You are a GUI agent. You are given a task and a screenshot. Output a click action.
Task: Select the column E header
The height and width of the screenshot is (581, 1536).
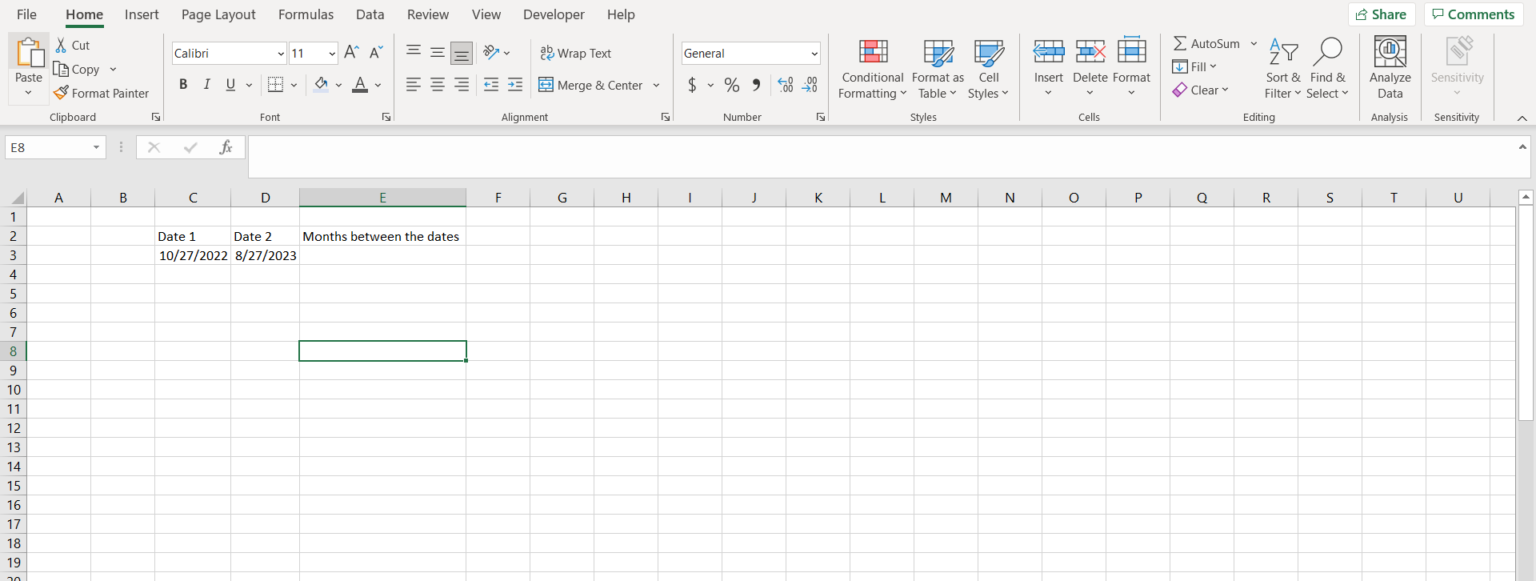coord(382,198)
